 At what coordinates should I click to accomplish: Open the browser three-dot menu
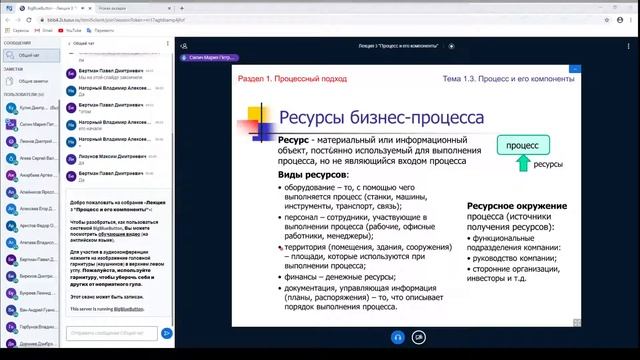pyautogui.click(x=631, y=20)
